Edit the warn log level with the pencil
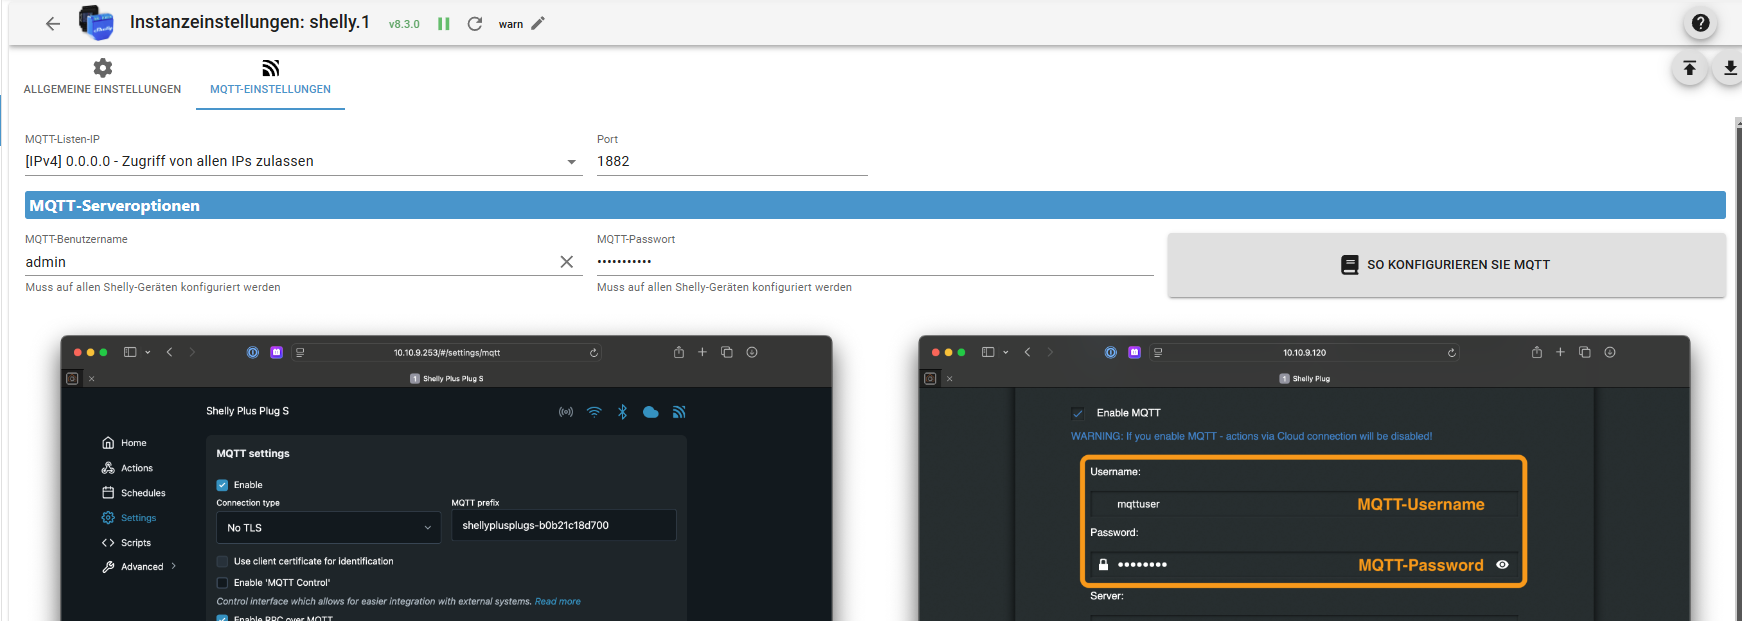 pos(538,23)
